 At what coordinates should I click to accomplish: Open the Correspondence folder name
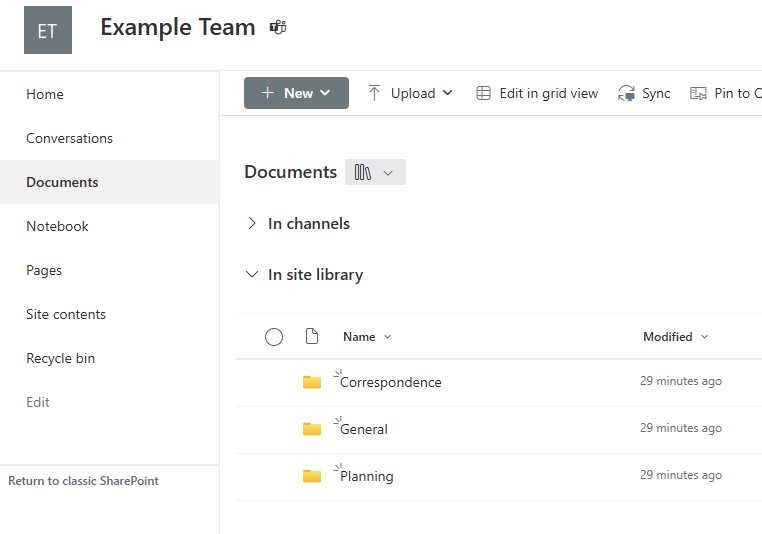tap(391, 382)
